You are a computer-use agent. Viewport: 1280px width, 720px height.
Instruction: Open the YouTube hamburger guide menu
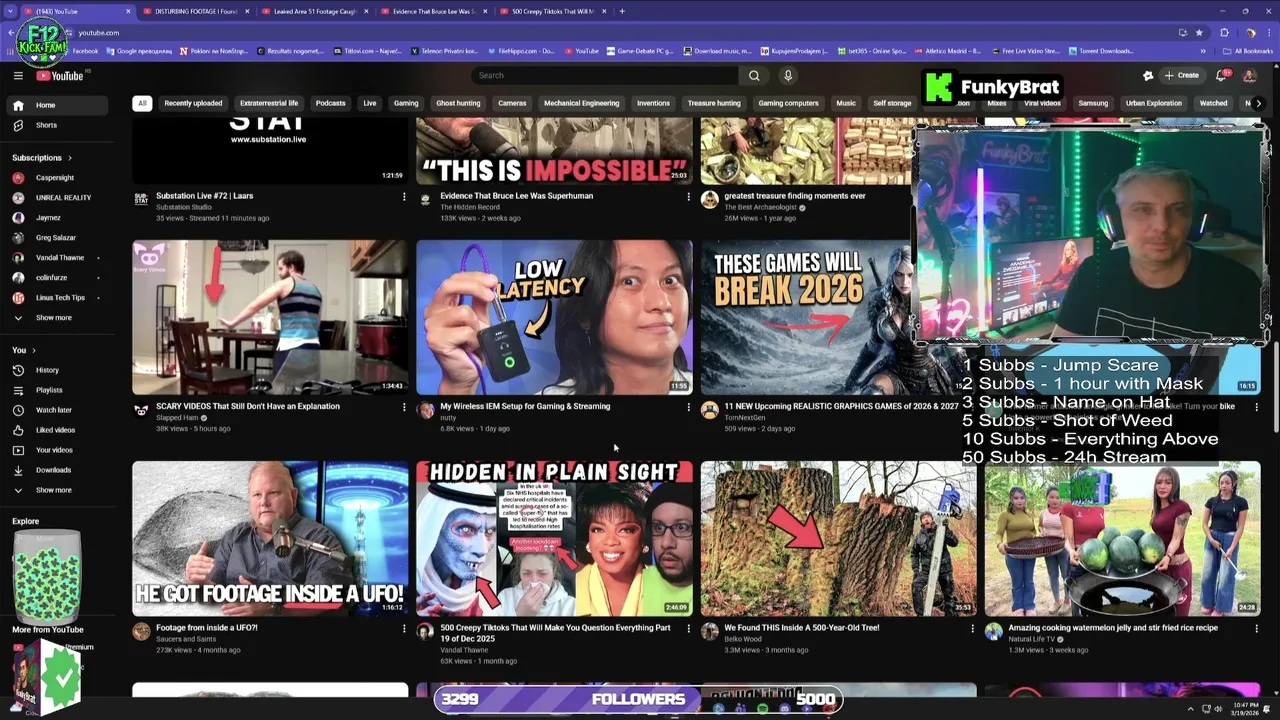click(x=18, y=75)
